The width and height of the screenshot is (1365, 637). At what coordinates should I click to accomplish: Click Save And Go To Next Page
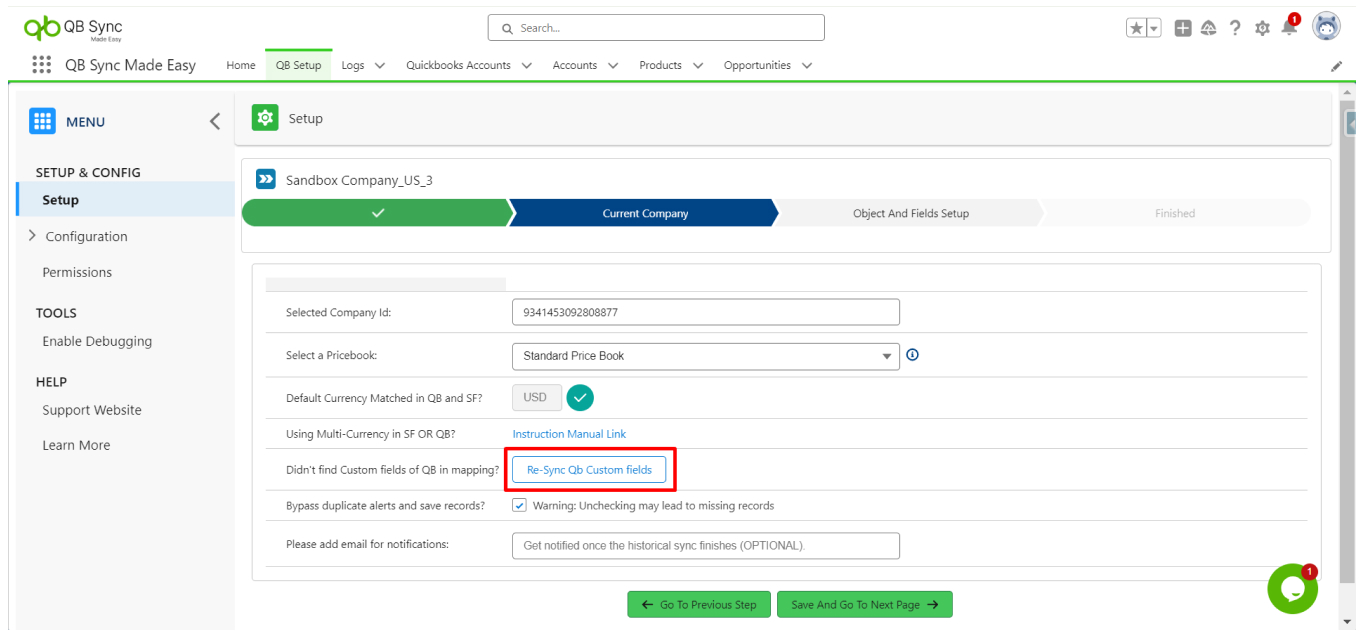[865, 604]
